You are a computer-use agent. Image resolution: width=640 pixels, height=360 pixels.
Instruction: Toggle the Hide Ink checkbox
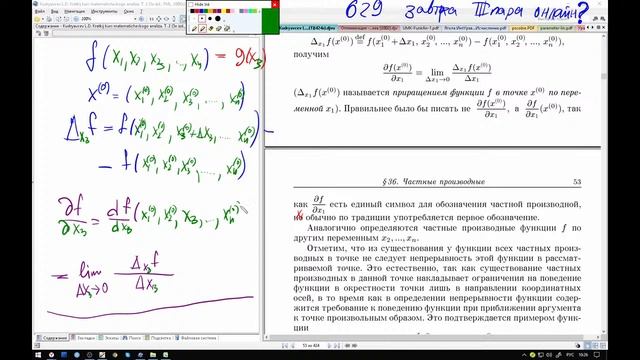[x=191, y=4]
